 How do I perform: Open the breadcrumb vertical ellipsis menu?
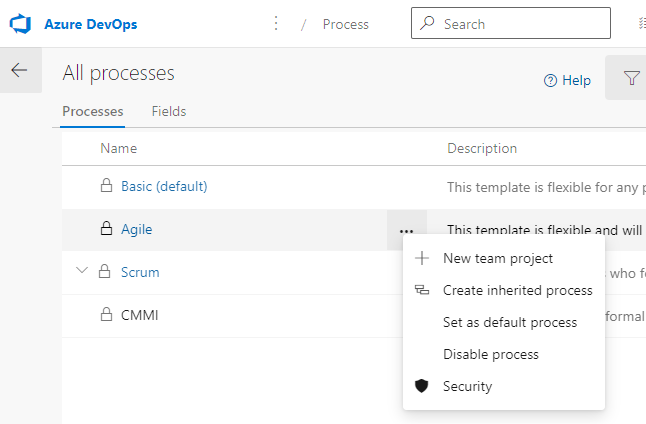(x=276, y=23)
